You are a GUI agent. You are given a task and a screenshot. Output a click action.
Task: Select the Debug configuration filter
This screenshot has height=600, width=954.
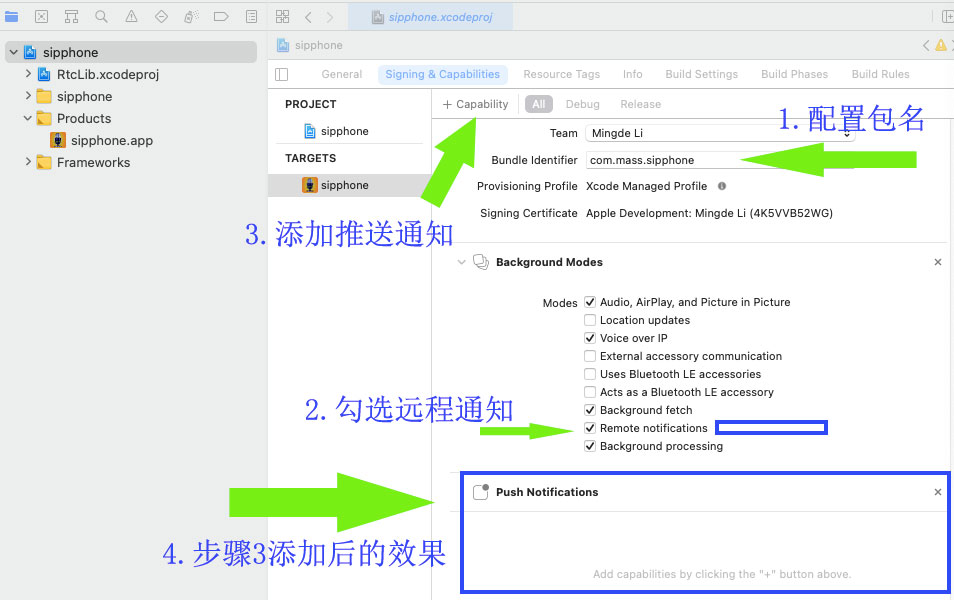click(x=582, y=104)
